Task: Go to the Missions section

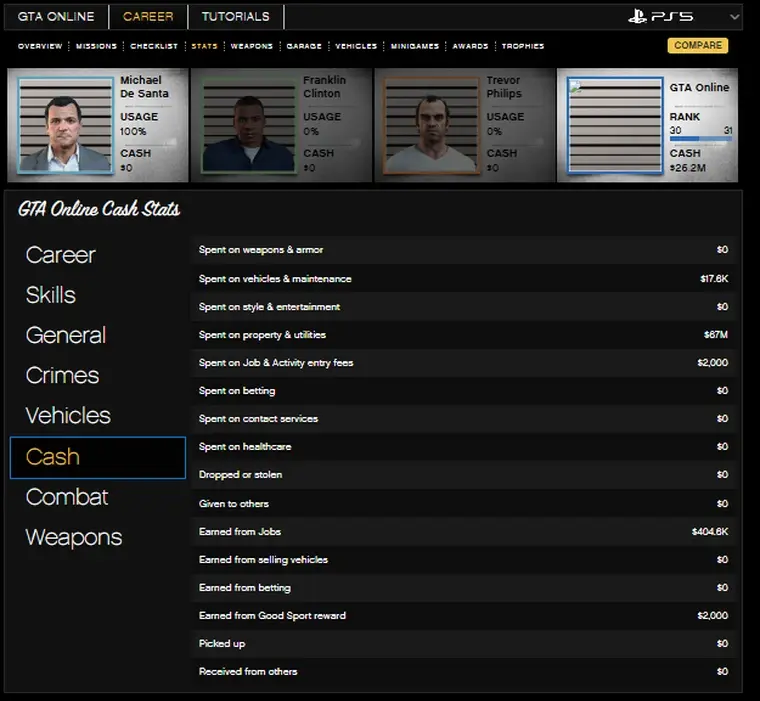Action: [x=96, y=46]
